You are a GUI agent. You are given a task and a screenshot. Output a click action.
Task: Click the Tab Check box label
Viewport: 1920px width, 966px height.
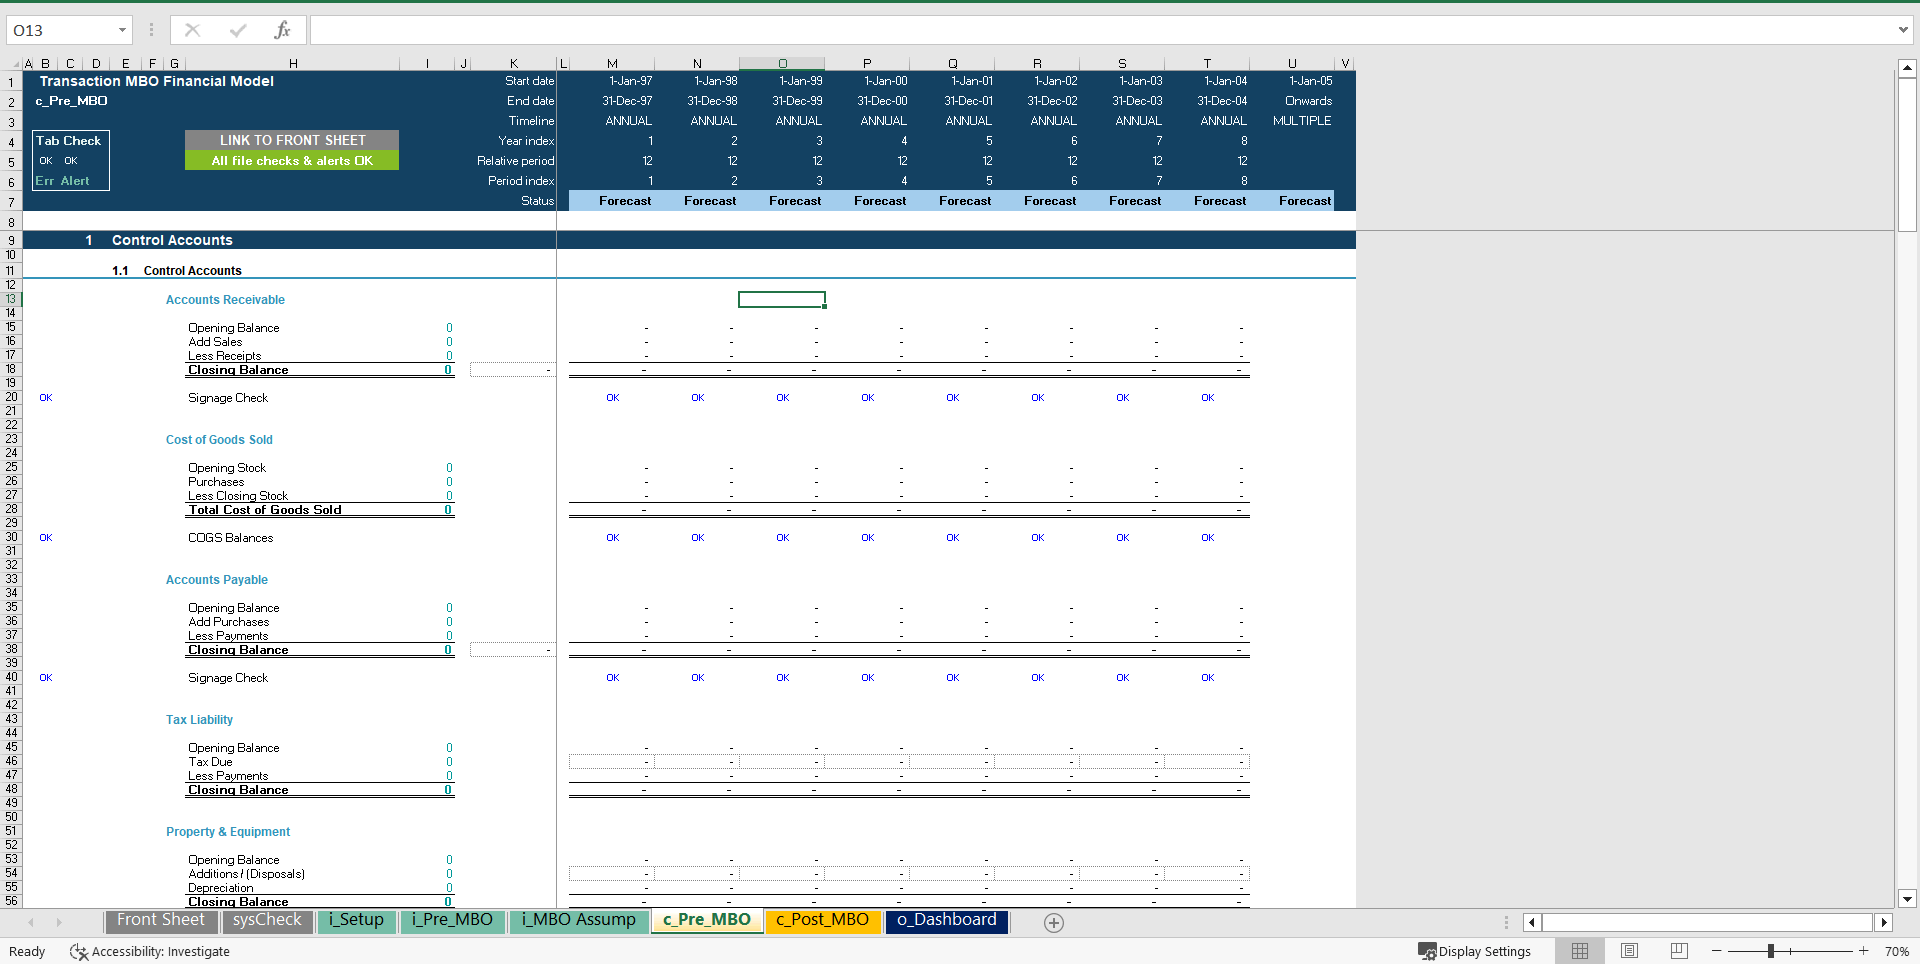pyautogui.click(x=68, y=141)
